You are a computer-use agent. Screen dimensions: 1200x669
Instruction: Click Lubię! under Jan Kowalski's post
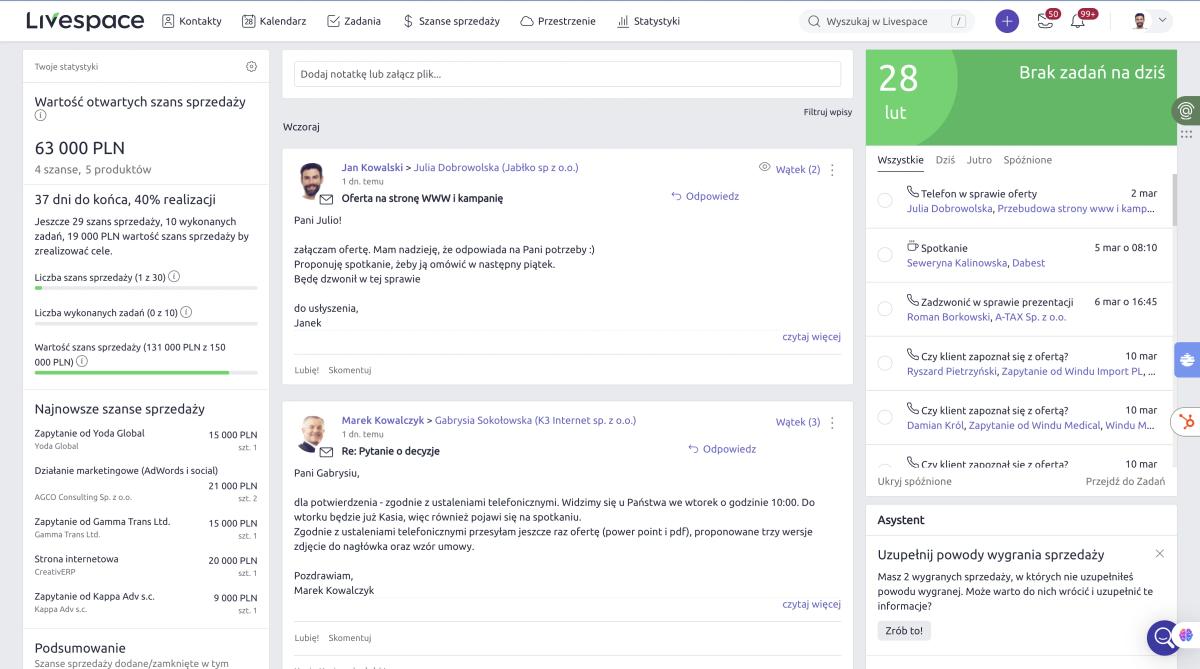pos(306,370)
